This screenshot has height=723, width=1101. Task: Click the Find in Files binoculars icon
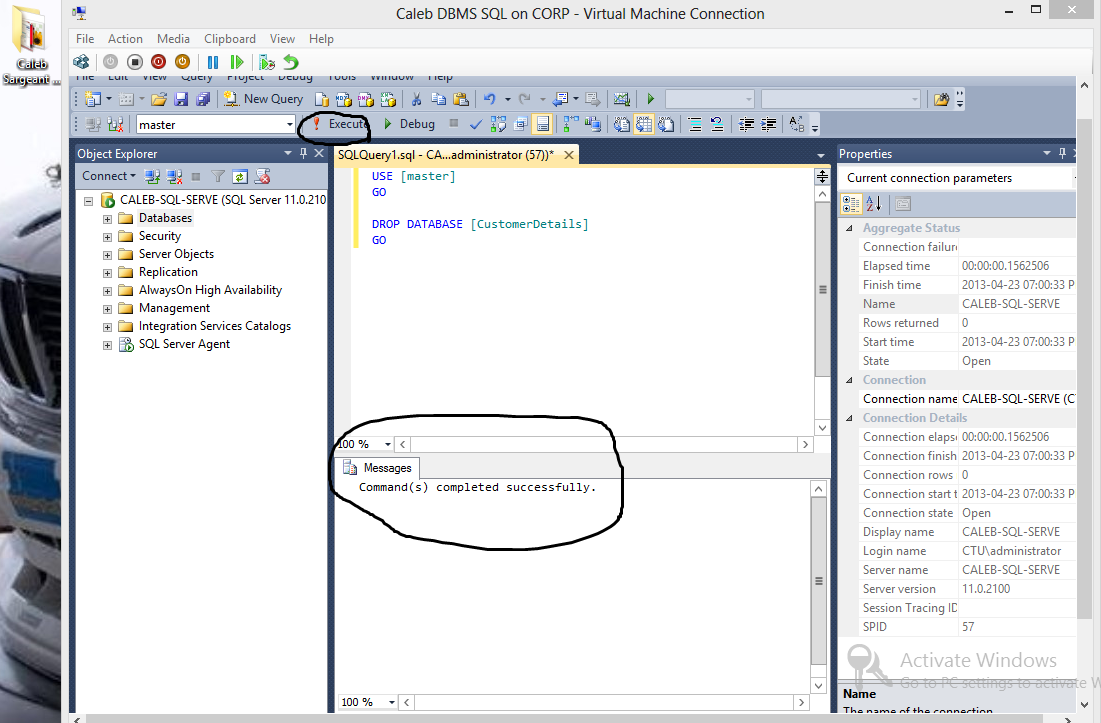coord(942,99)
